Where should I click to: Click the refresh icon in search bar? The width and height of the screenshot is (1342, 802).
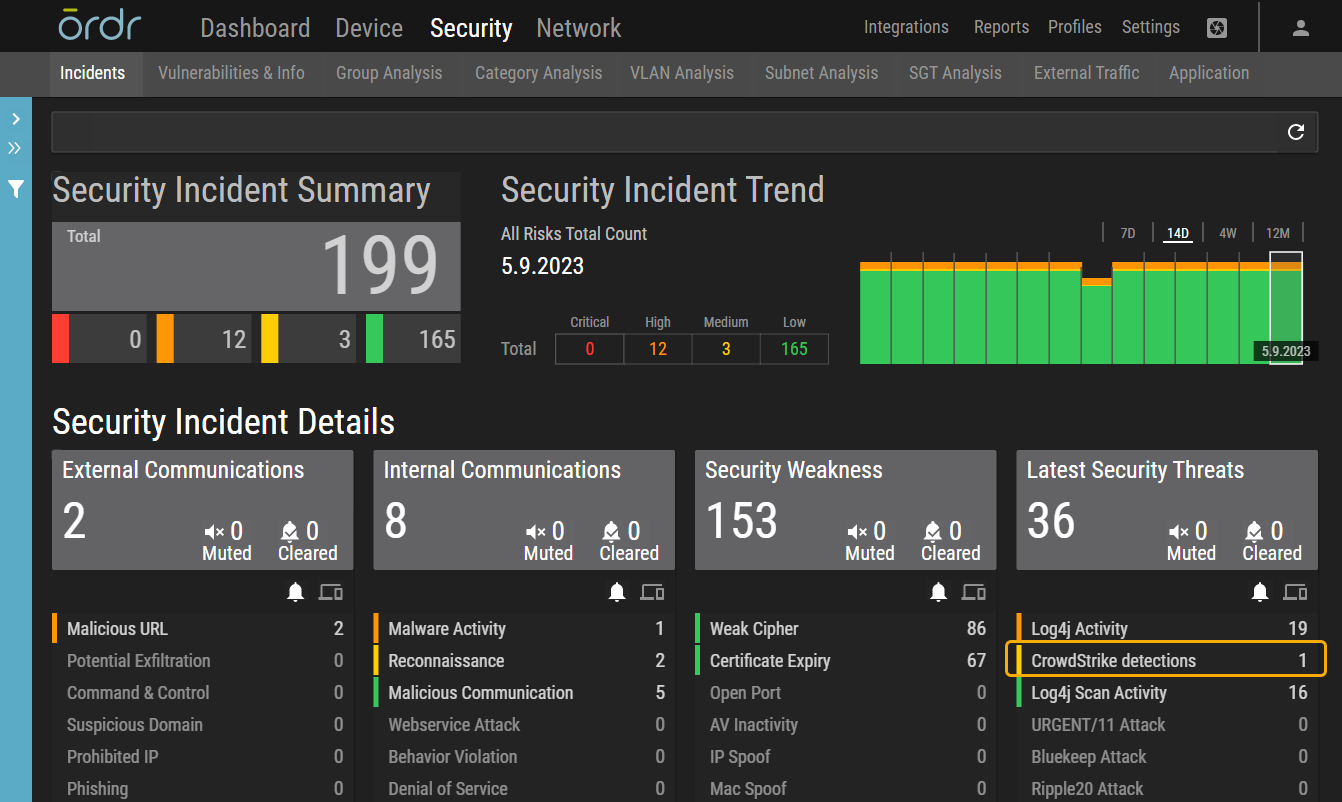point(1295,132)
